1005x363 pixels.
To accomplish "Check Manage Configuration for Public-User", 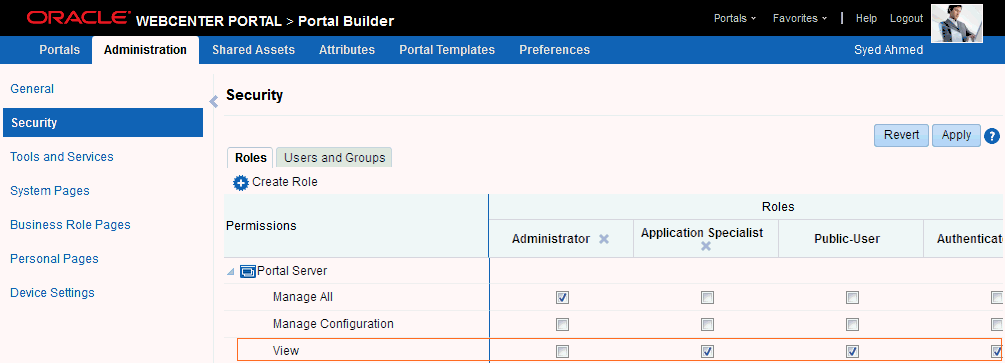I will 852,325.
